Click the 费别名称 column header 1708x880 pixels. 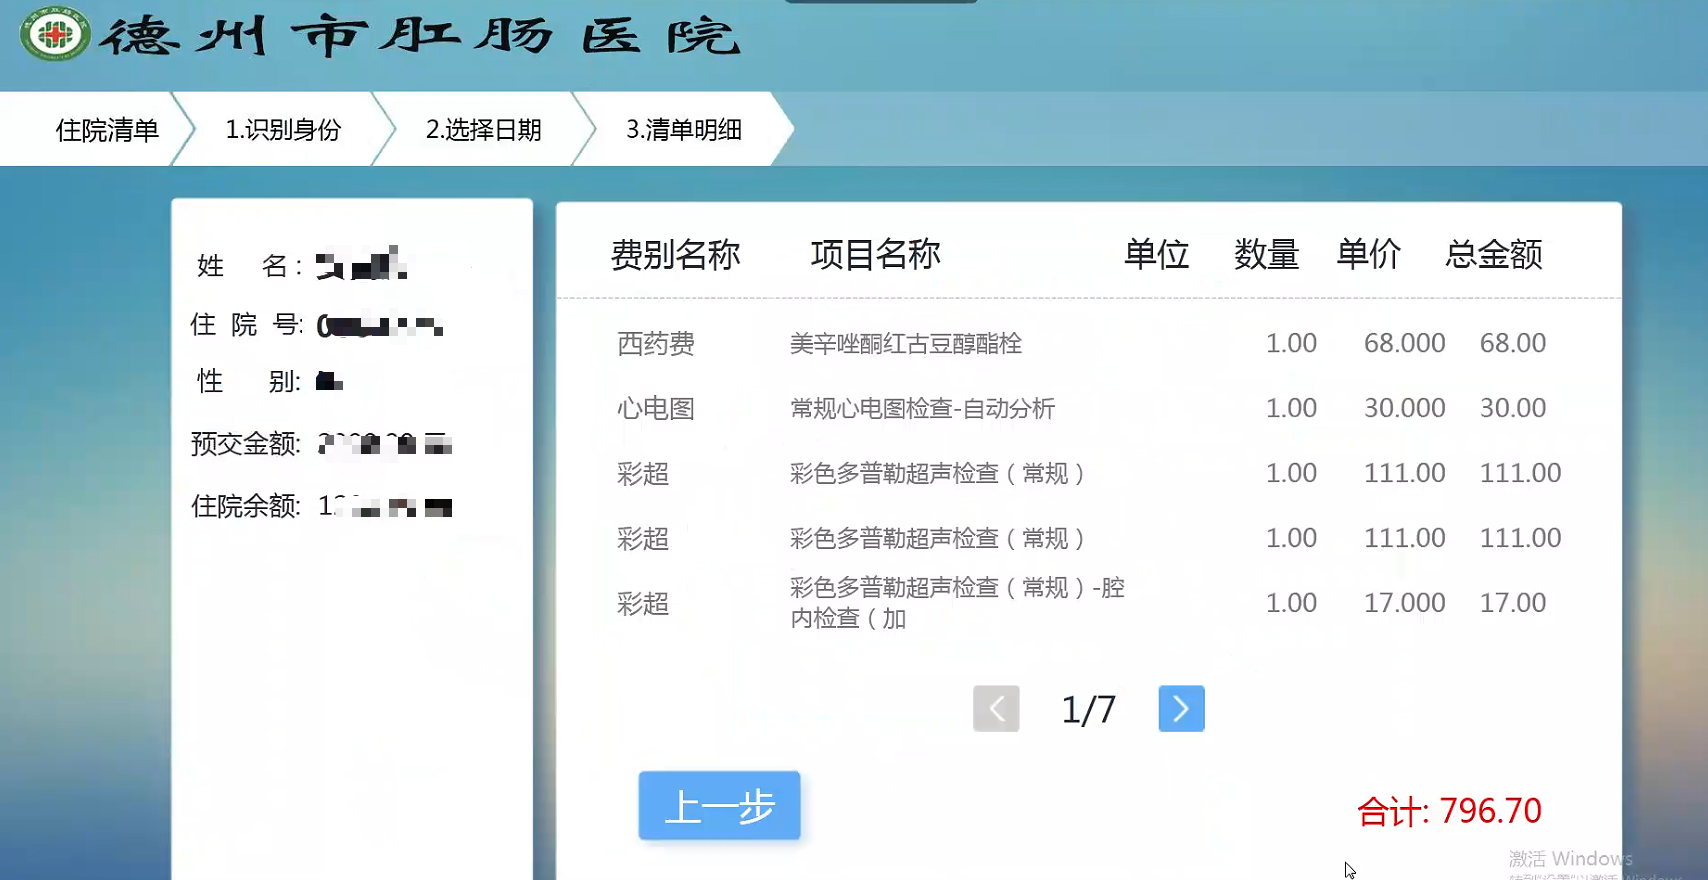coord(675,255)
